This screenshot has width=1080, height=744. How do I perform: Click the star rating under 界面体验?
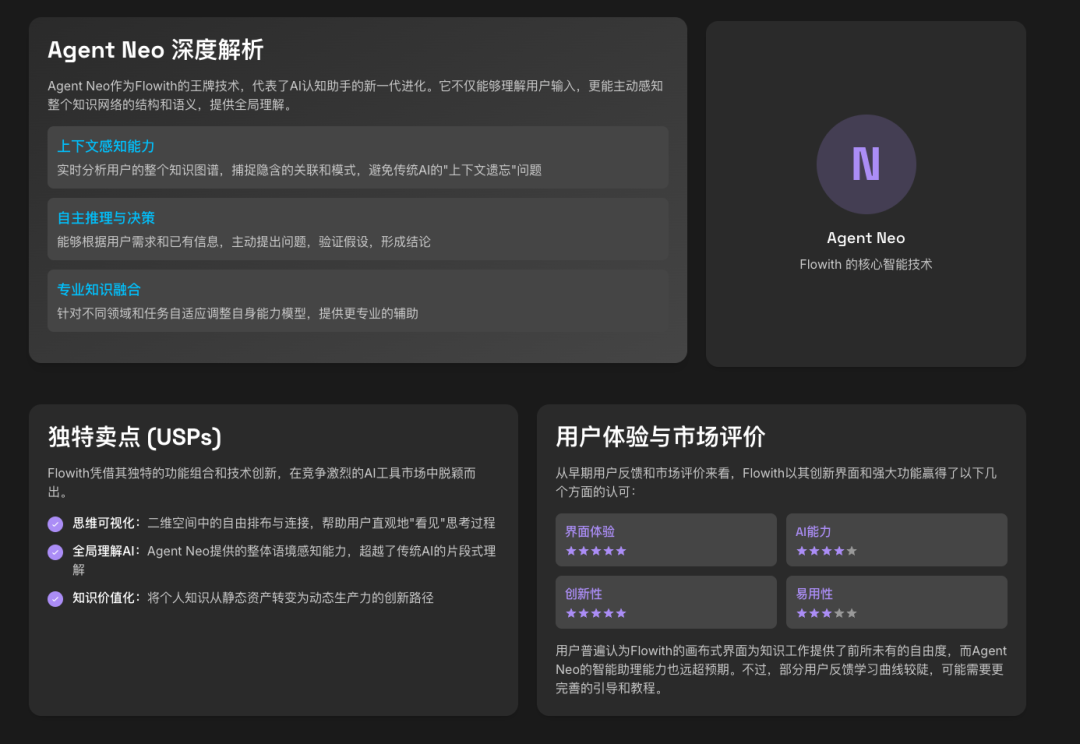pos(596,550)
